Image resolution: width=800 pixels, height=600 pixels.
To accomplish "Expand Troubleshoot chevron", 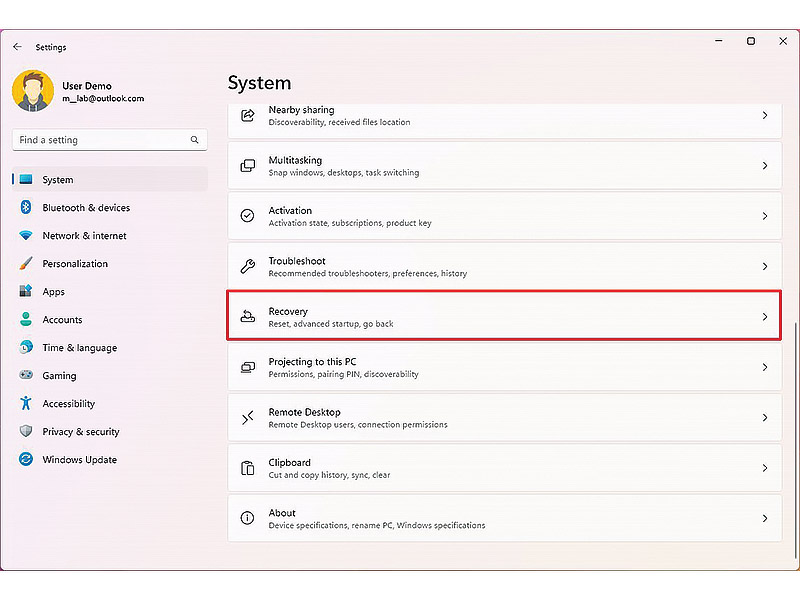I will tap(765, 266).
